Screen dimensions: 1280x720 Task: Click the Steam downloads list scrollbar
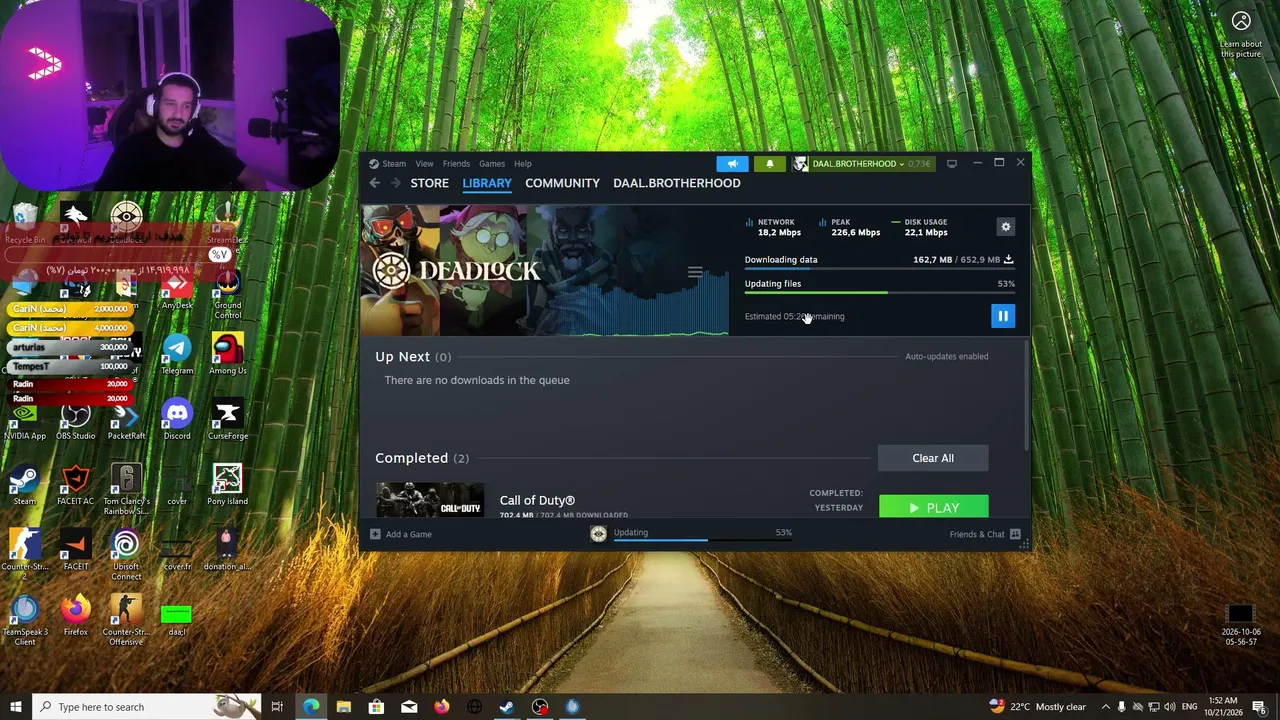coord(1027,395)
